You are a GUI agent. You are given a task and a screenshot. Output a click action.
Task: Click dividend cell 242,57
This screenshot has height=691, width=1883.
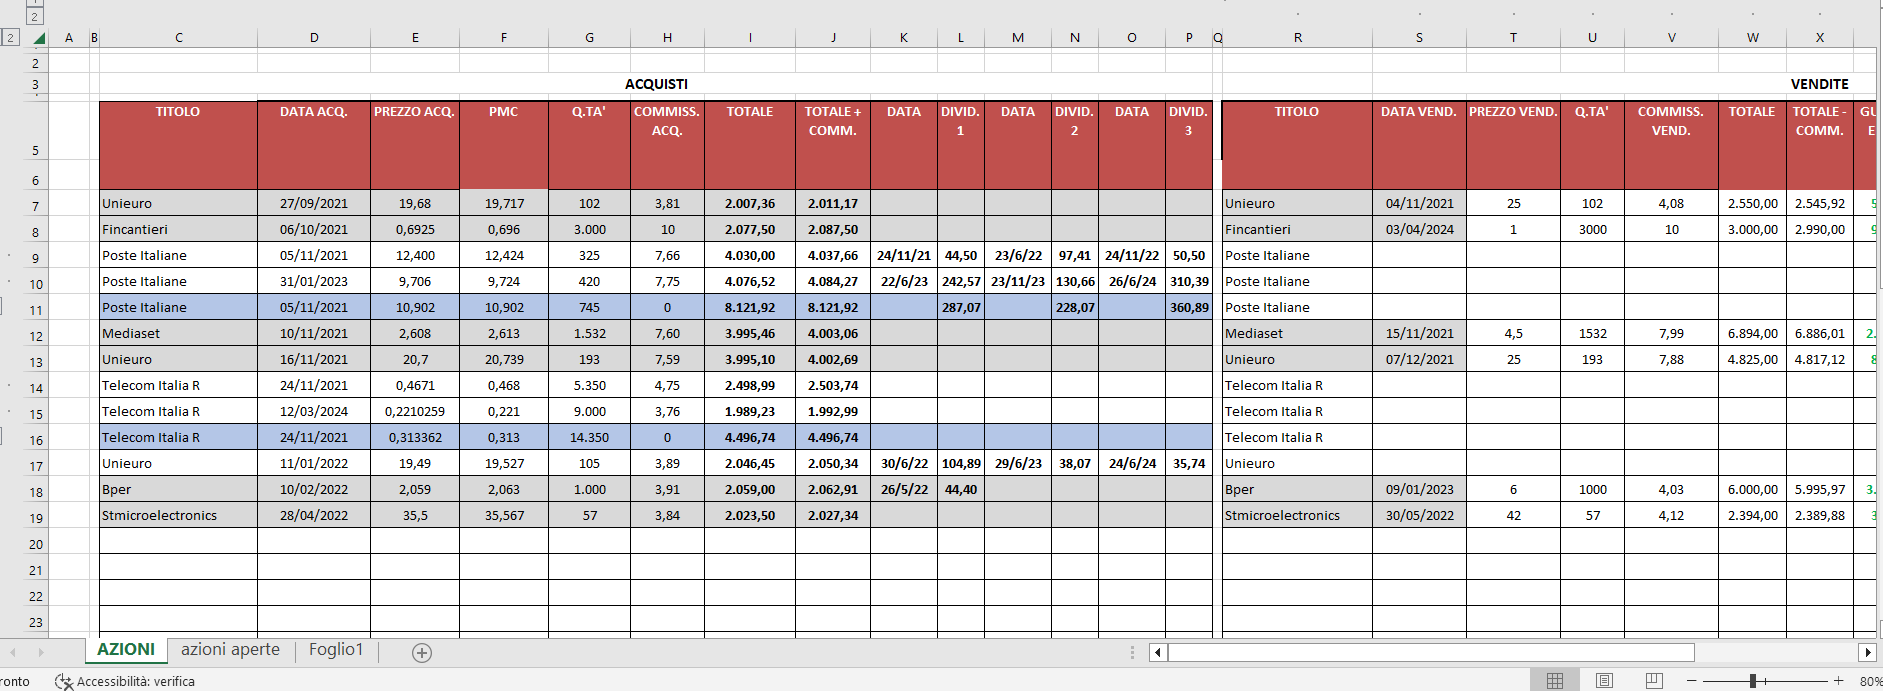click(x=961, y=281)
